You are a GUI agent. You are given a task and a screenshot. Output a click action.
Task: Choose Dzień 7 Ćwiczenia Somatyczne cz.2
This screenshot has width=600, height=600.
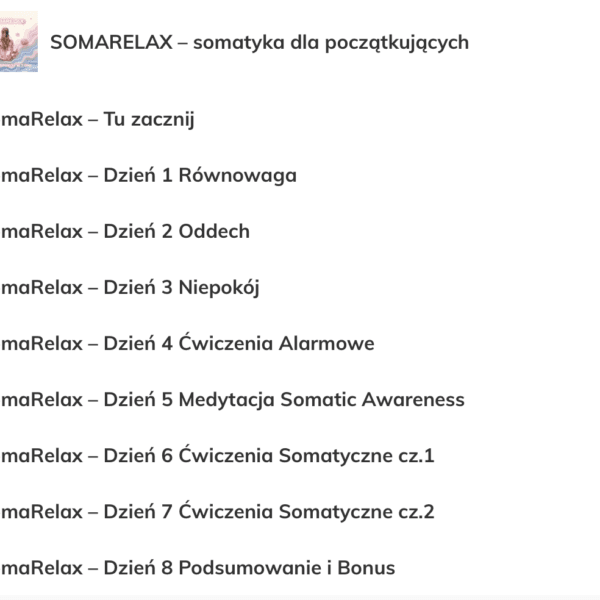pyautogui.click(x=218, y=512)
